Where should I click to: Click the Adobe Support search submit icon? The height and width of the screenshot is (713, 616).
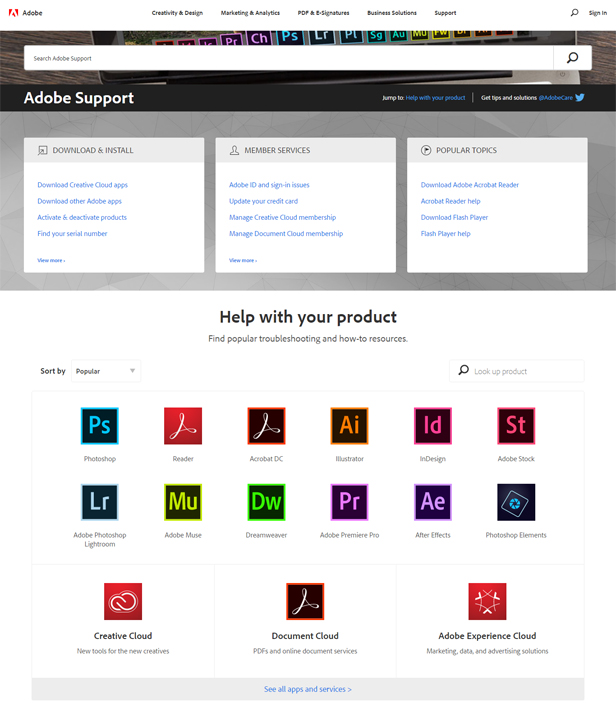(x=572, y=58)
